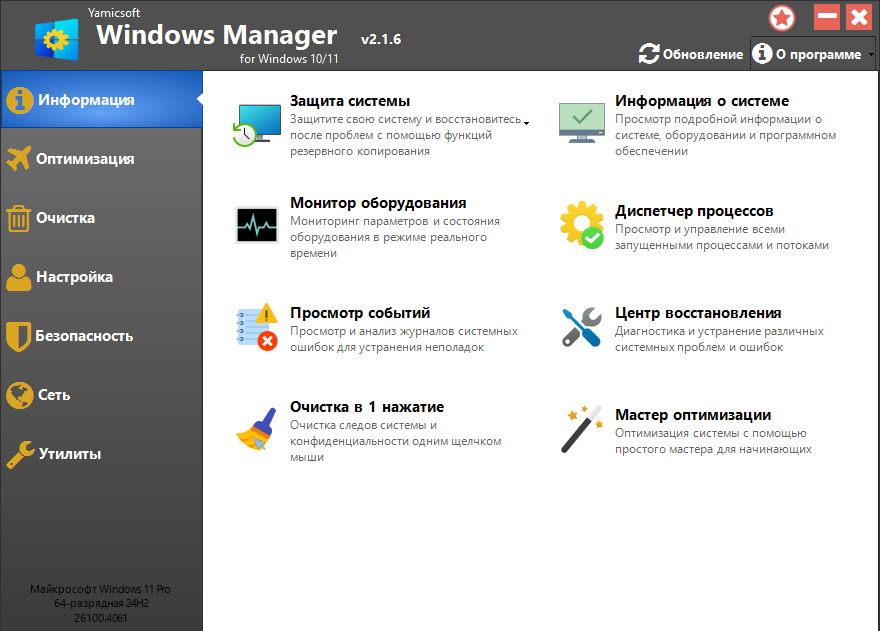The height and width of the screenshot is (631, 880).
Task: Launch Центр восстановления title link
Action: click(698, 313)
